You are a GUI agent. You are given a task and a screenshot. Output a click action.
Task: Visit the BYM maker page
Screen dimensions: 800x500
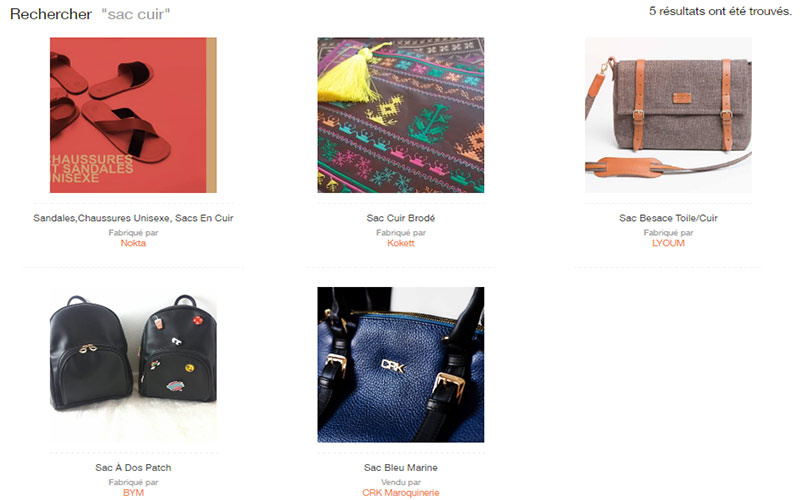click(x=133, y=492)
